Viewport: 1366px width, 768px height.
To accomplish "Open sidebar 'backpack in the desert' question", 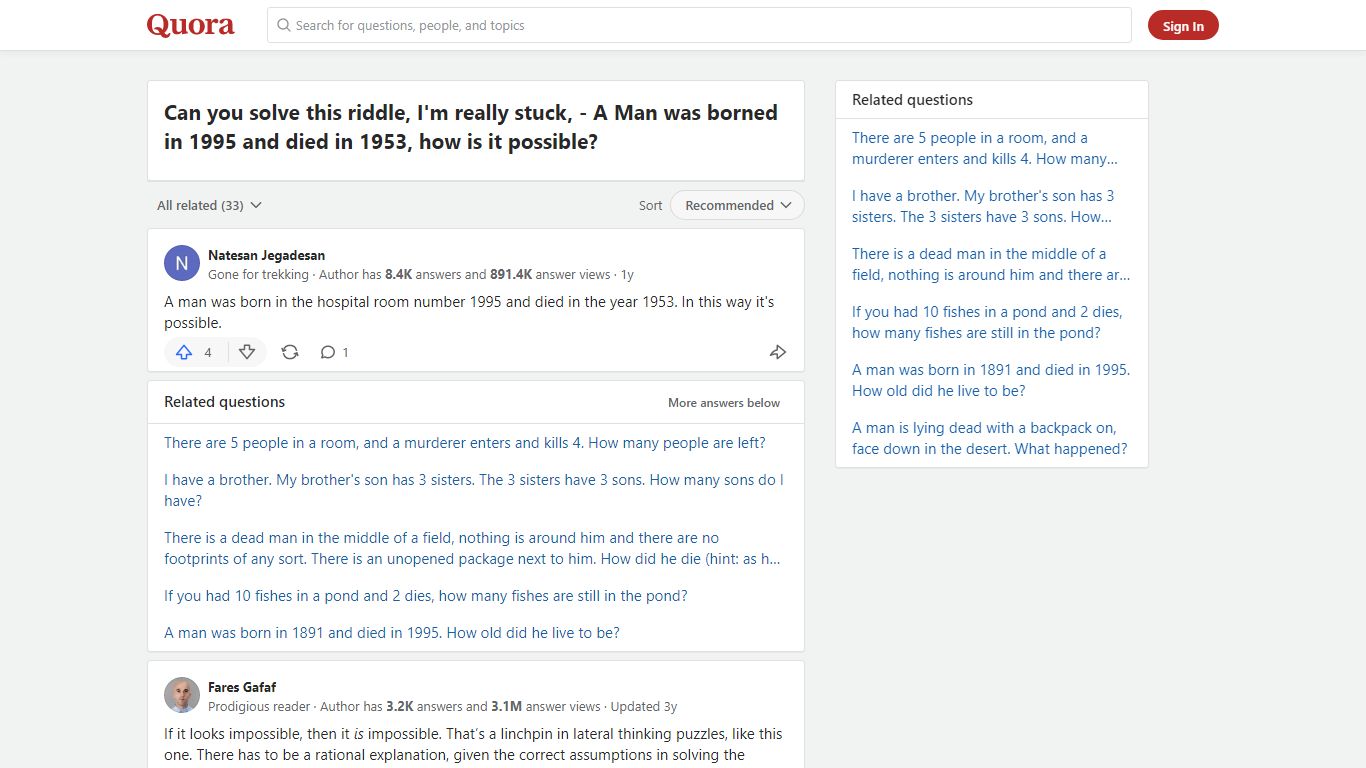I will [990, 438].
